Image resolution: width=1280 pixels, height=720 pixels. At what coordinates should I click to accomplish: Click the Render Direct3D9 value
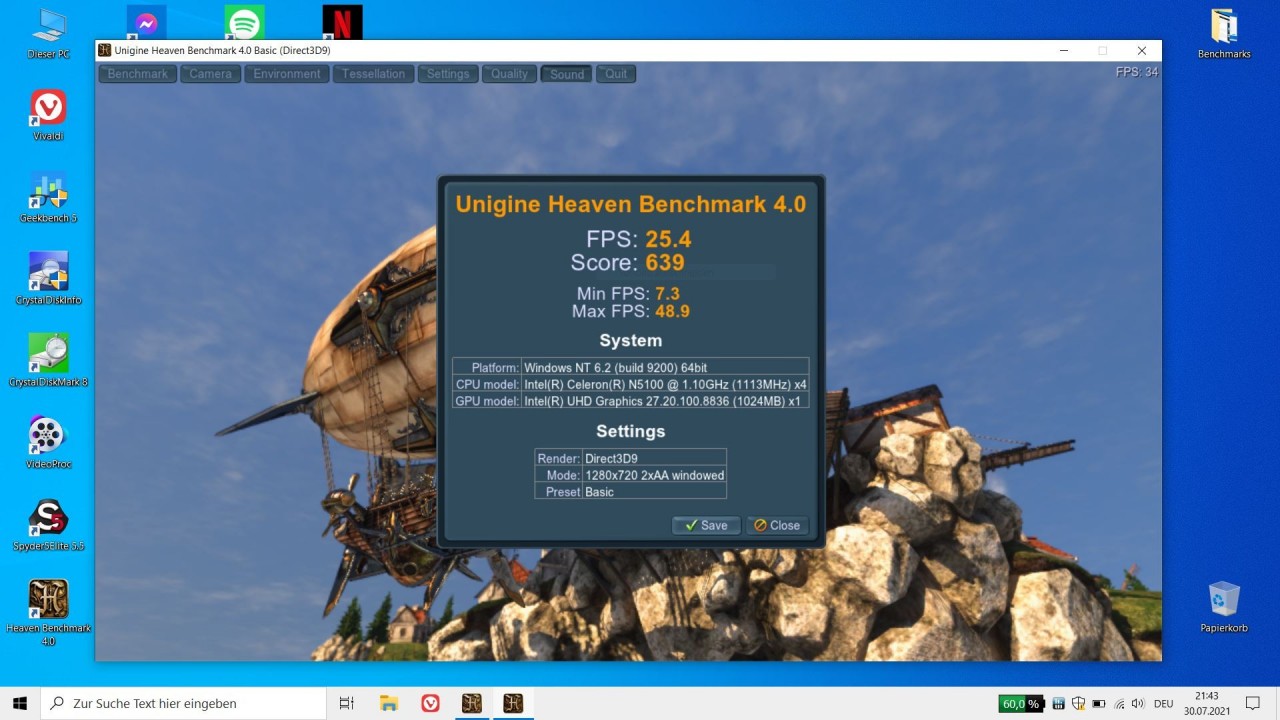coord(611,459)
